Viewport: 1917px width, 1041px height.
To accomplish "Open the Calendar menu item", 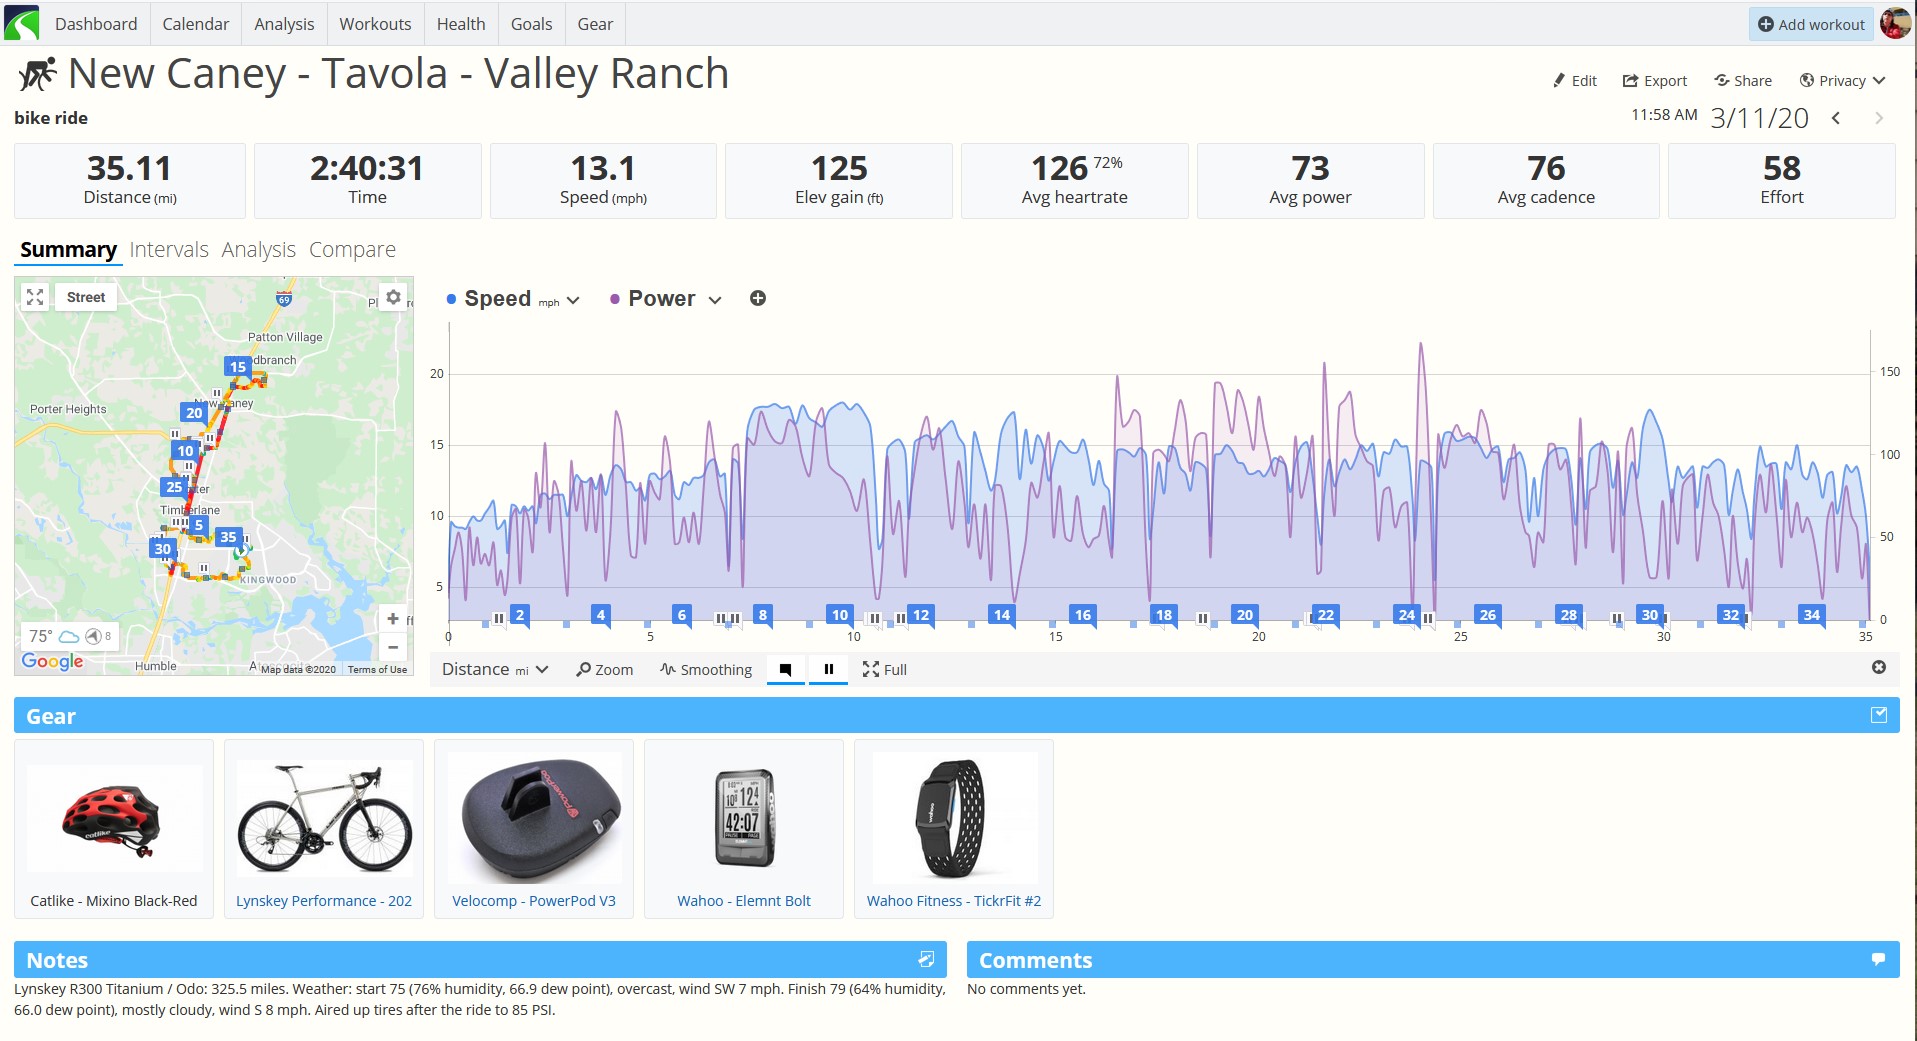I will (x=196, y=24).
